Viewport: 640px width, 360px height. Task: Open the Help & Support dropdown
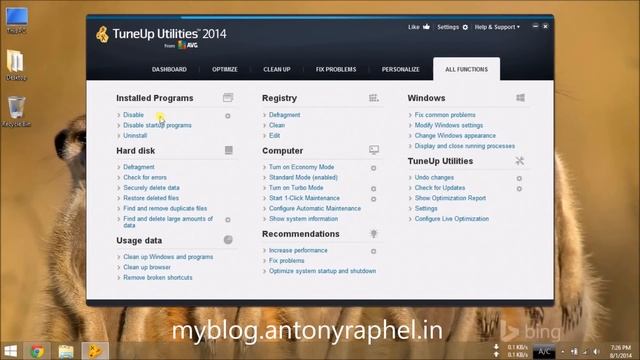(497, 27)
